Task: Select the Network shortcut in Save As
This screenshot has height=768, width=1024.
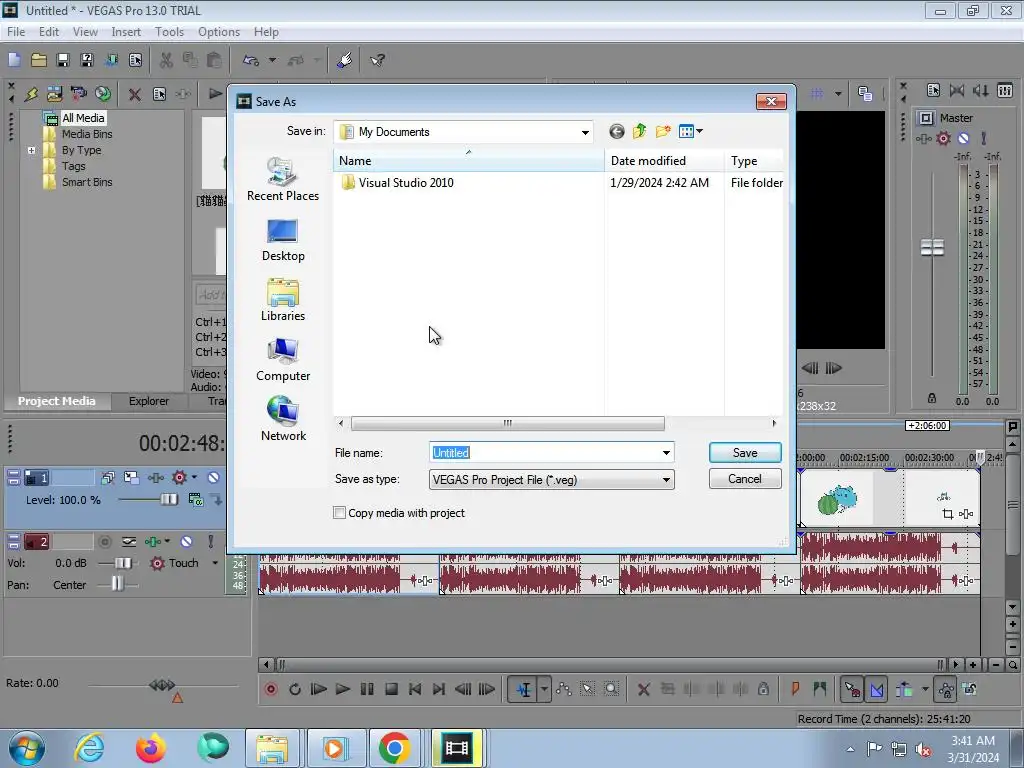Action: 283,419
